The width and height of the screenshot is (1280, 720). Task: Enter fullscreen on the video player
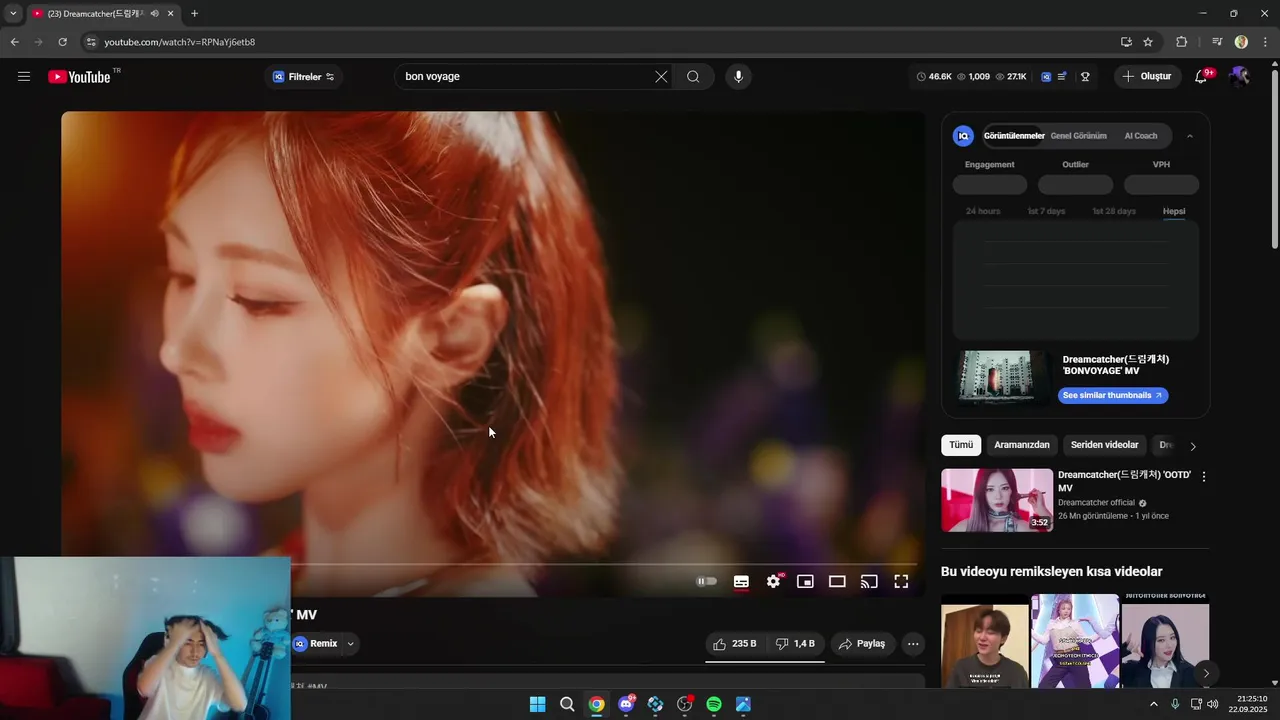coord(901,582)
